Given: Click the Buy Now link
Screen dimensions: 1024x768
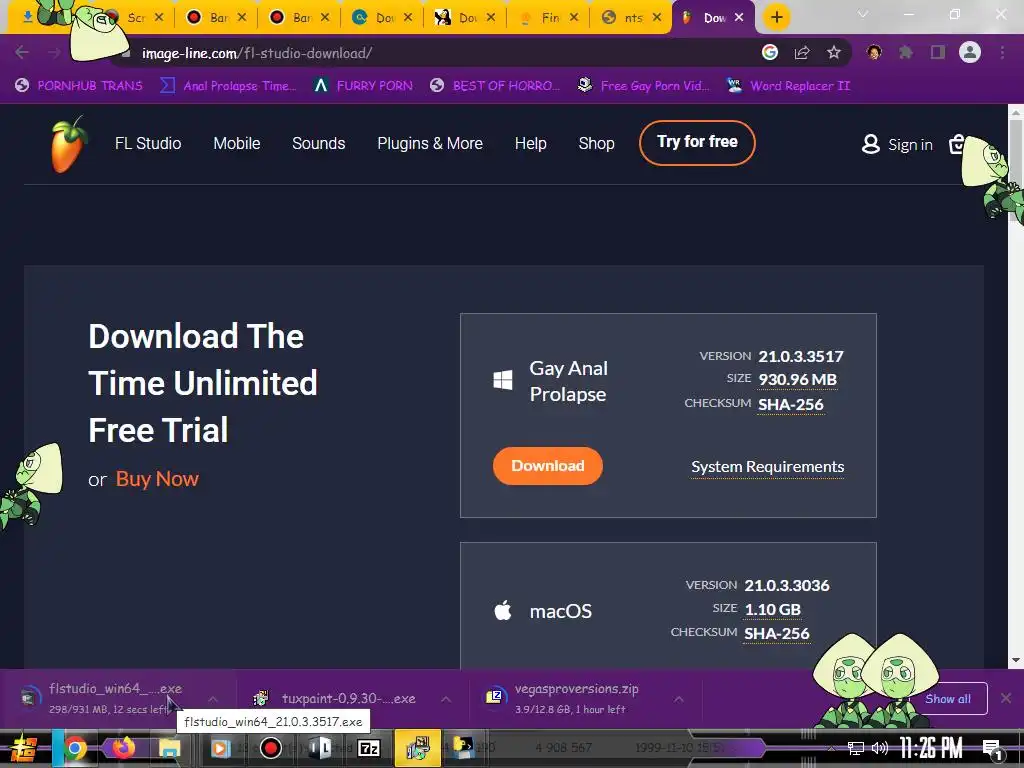Looking at the screenshot, I should pos(157,479).
